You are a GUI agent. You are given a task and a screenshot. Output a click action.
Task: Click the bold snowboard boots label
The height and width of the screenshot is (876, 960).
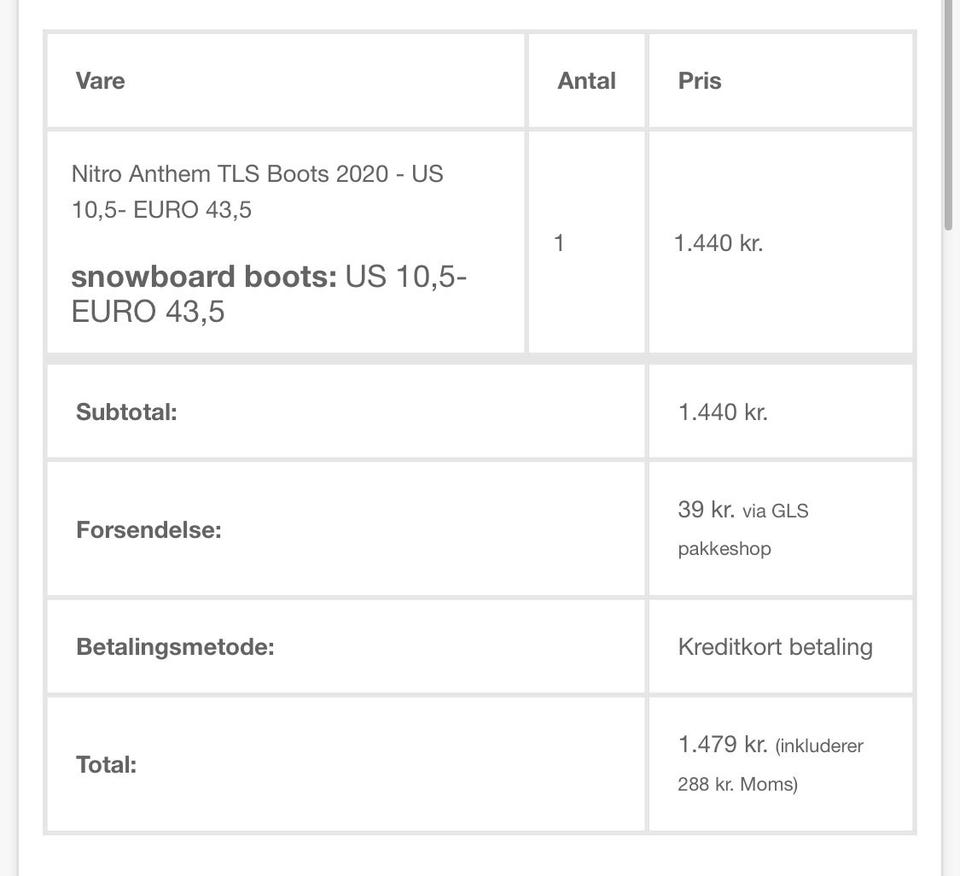[x=204, y=277]
